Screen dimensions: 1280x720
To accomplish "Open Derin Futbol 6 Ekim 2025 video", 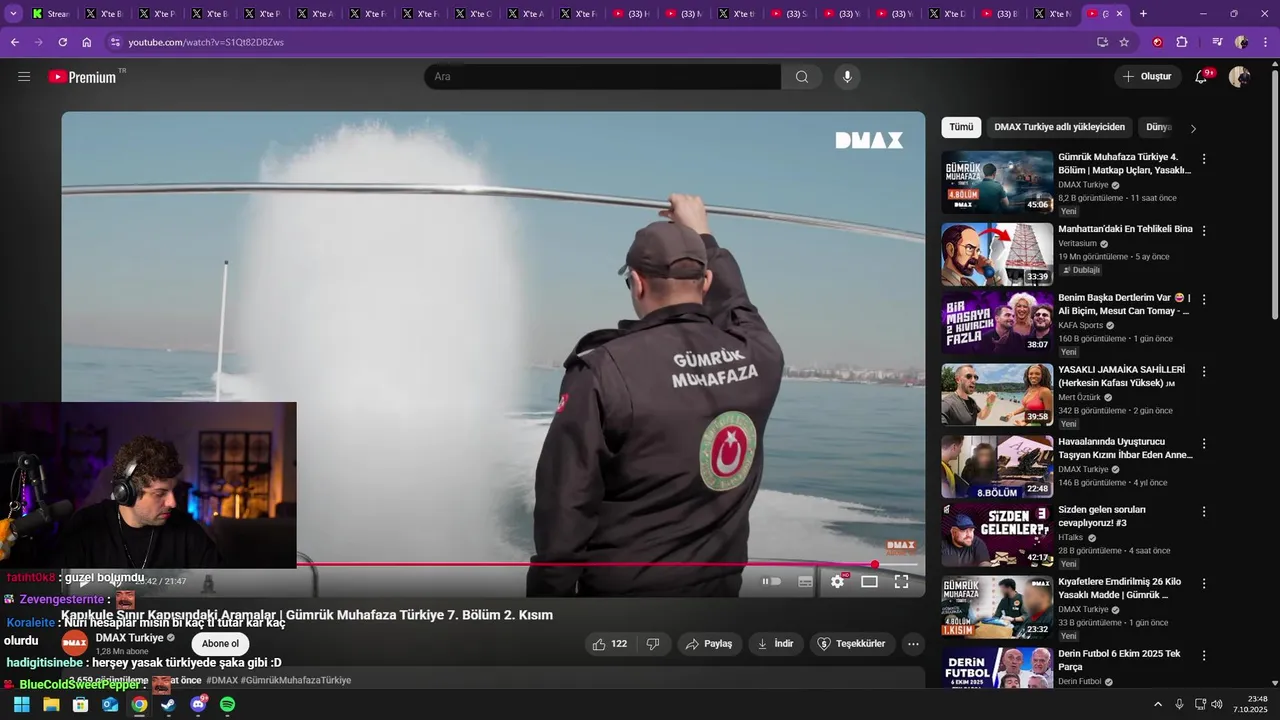I will [x=1119, y=660].
